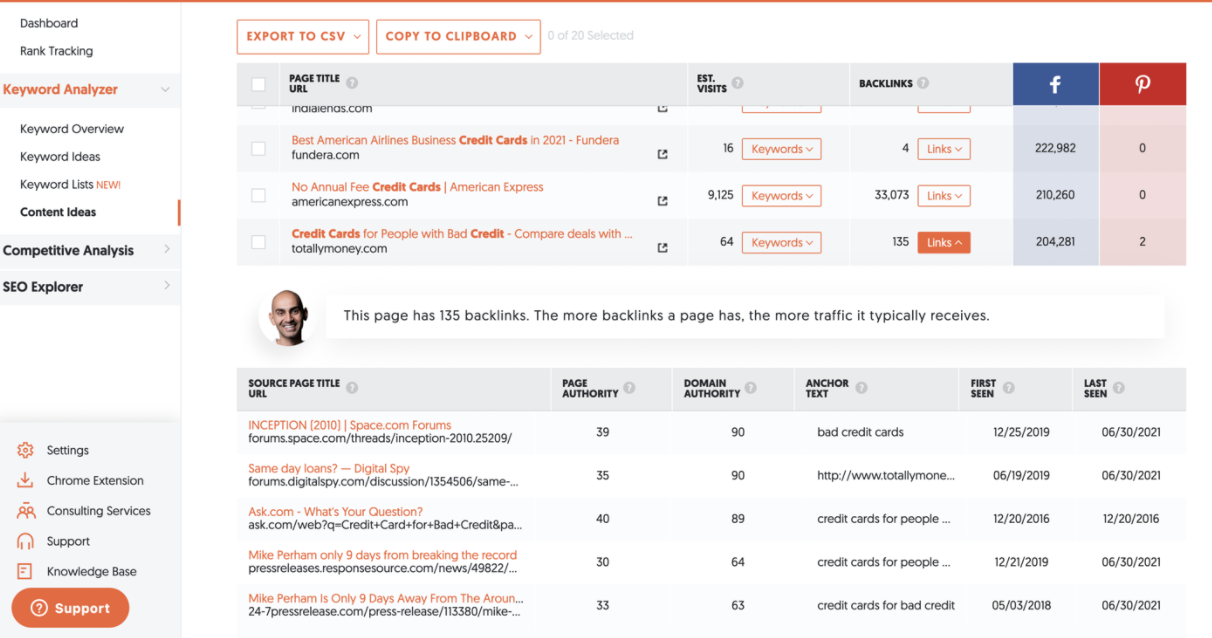Click the orange Support button
1212x638 pixels.
pos(70,608)
